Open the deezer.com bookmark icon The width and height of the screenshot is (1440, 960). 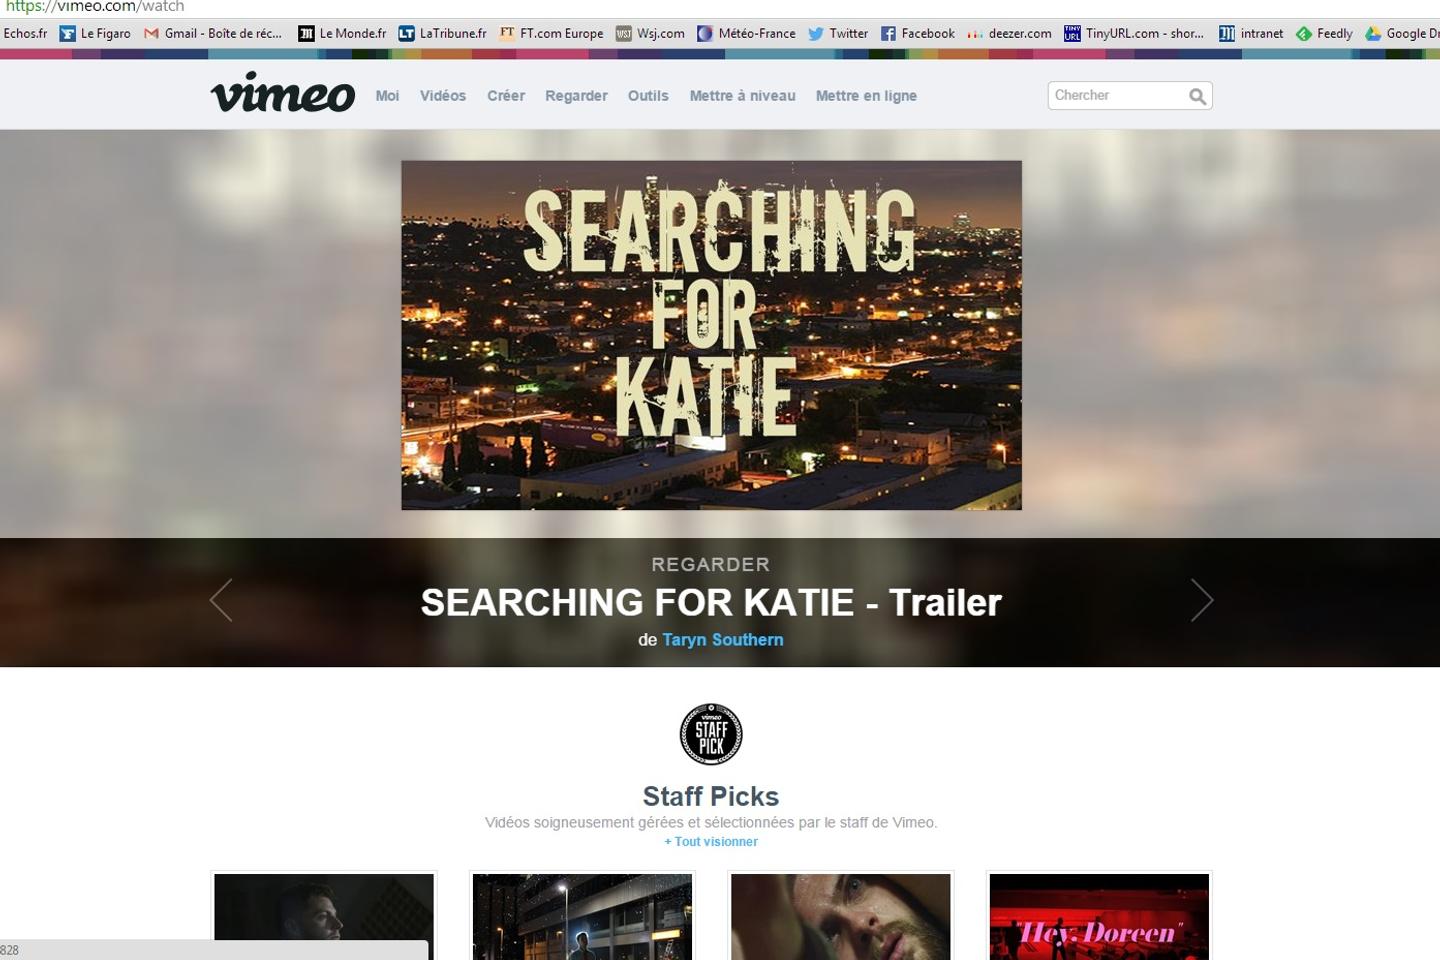(x=974, y=33)
